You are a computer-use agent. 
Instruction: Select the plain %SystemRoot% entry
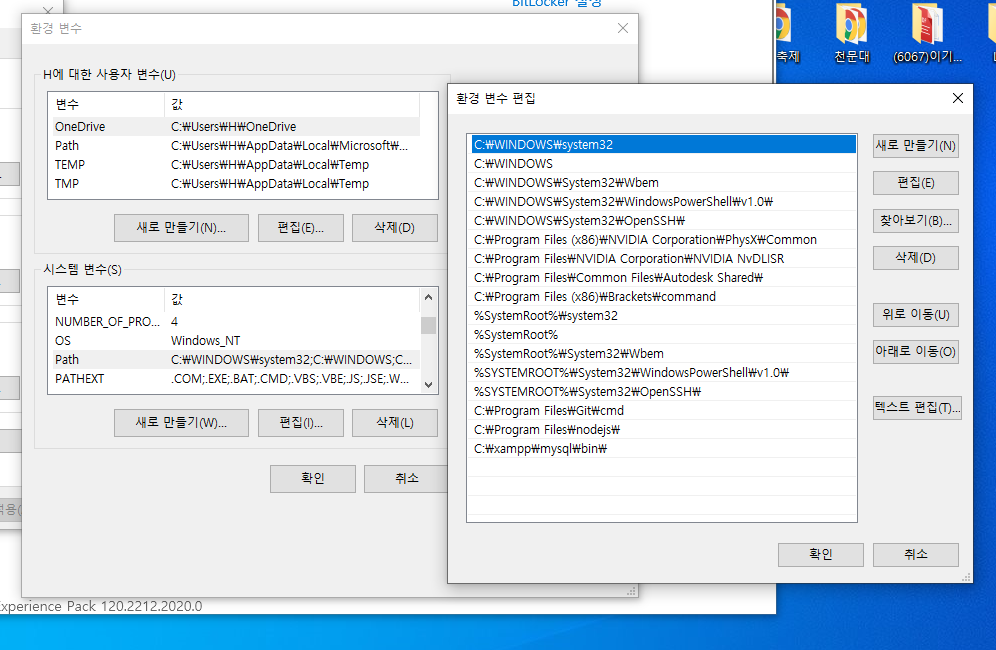point(663,334)
